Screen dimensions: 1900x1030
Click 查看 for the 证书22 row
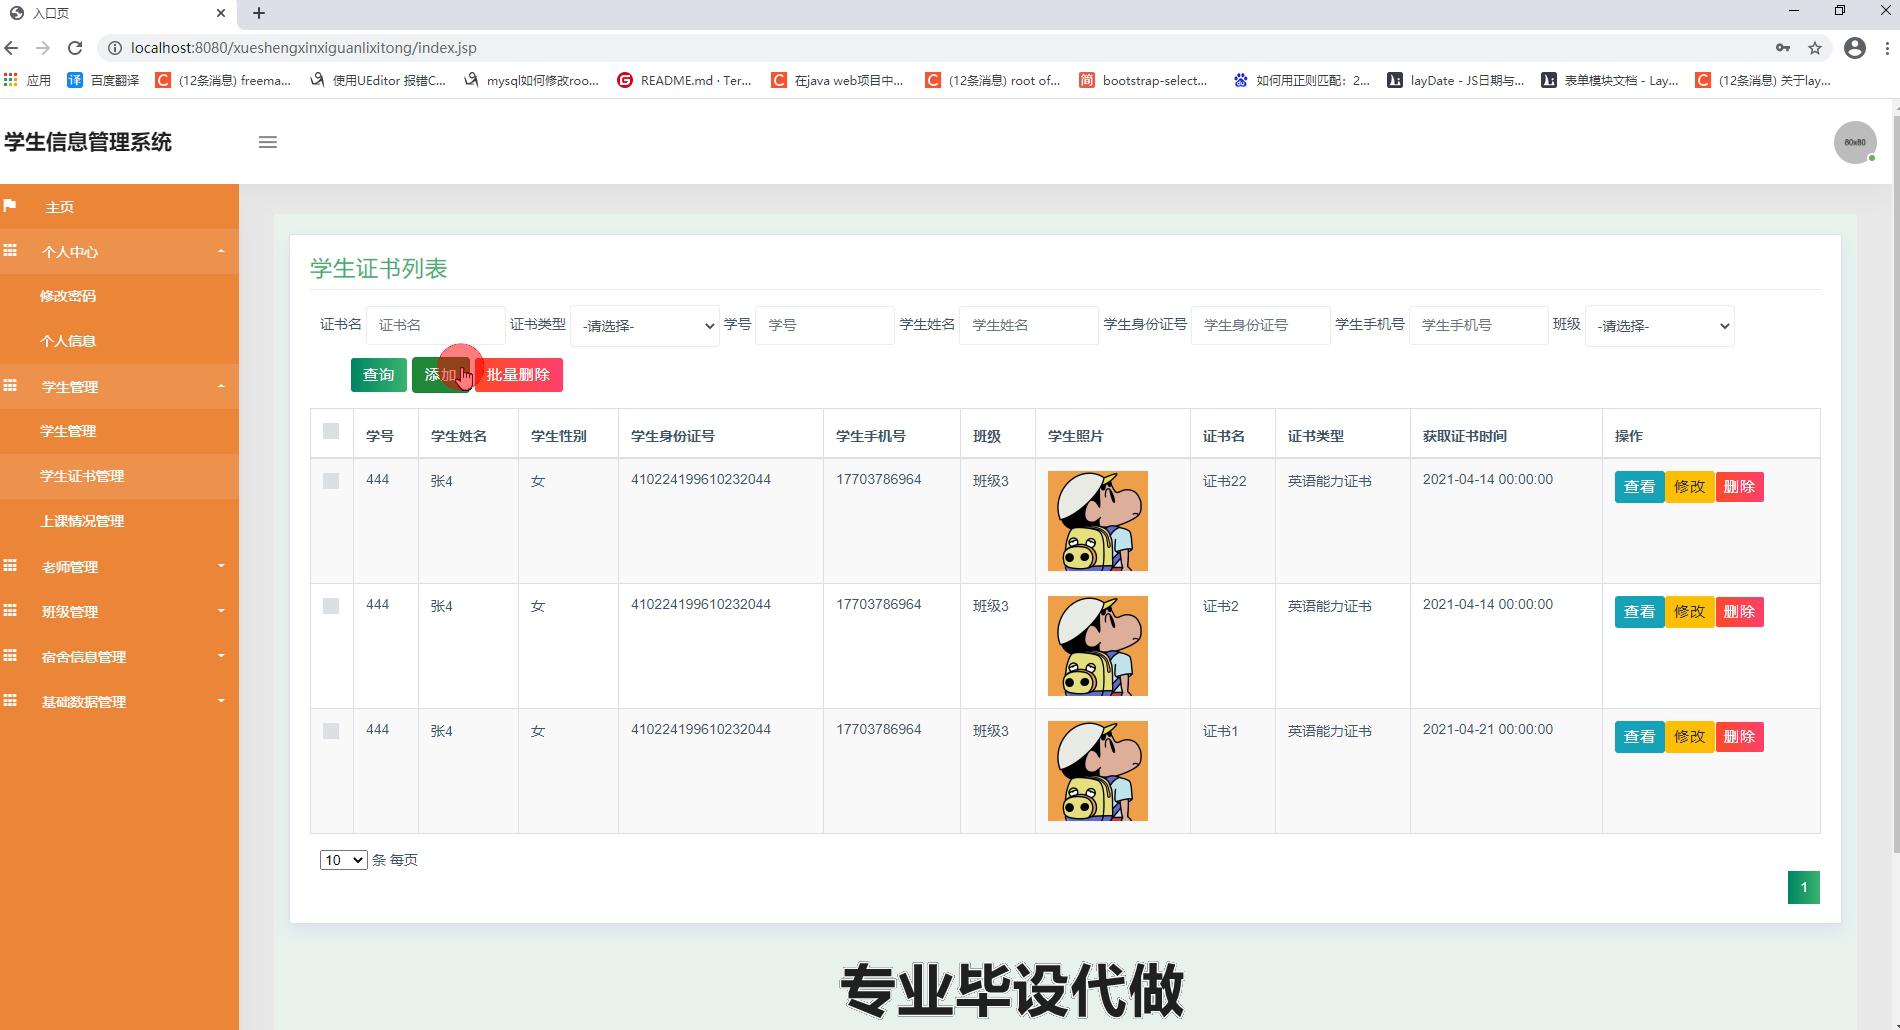click(1639, 487)
